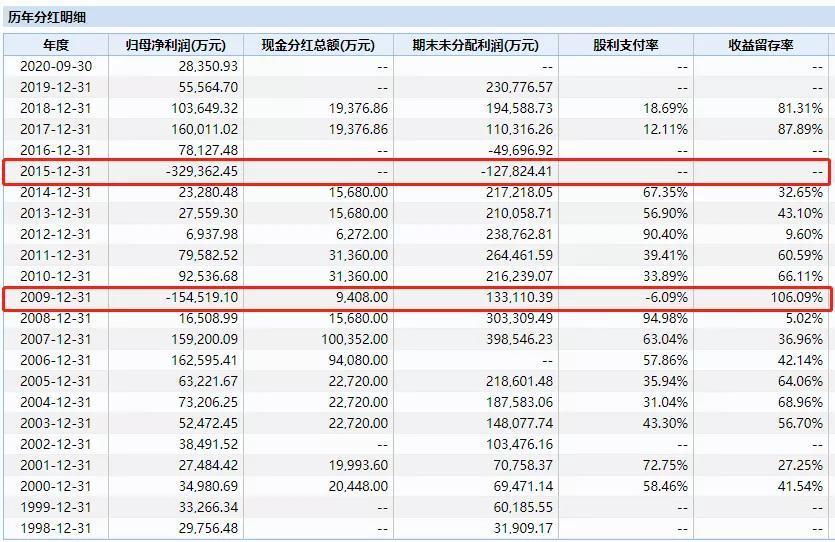Click the retention rate 106.09%
The image size is (835, 542).
[x=797, y=297]
